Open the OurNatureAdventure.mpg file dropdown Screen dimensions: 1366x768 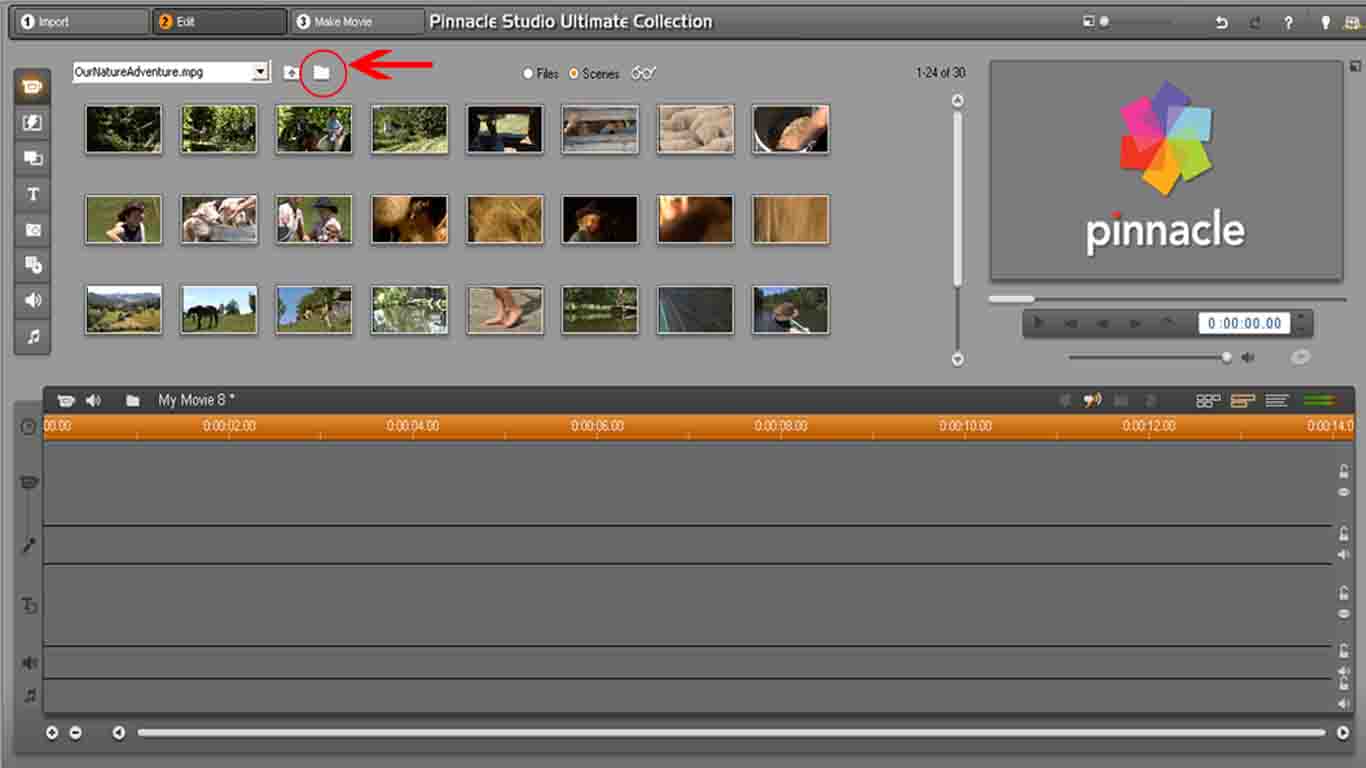pyautogui.click(x=260, y=72)
